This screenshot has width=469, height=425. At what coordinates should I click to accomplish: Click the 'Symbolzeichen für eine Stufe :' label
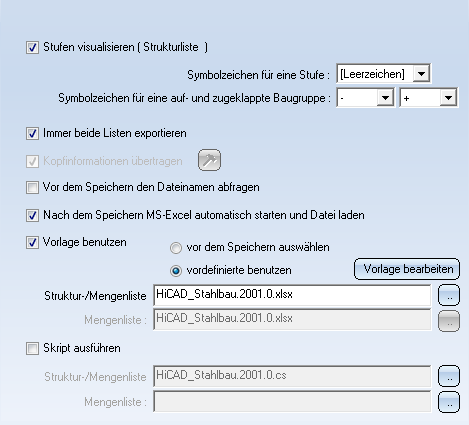tap(258, 75)
